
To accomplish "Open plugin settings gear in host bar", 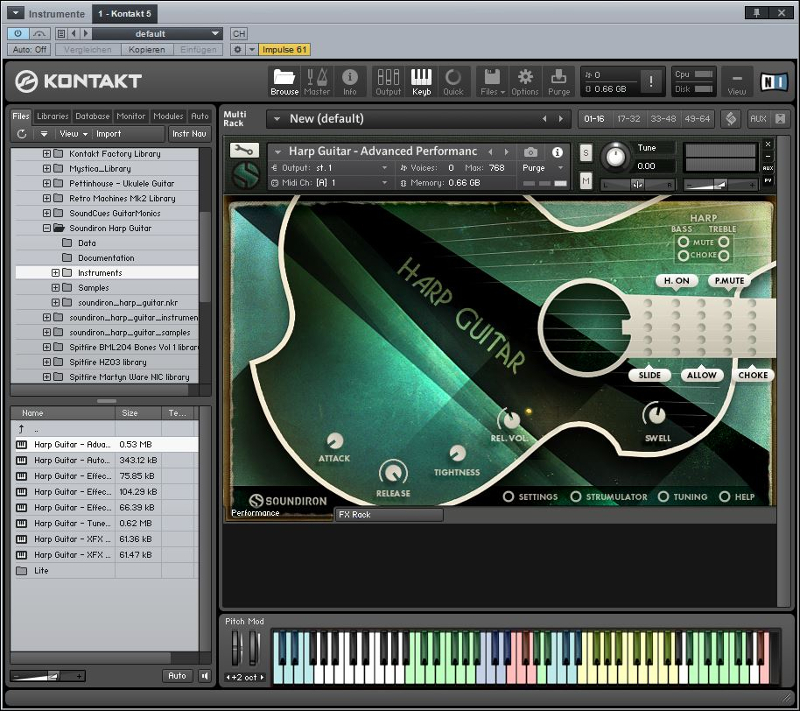I will [x=237, y=49].
